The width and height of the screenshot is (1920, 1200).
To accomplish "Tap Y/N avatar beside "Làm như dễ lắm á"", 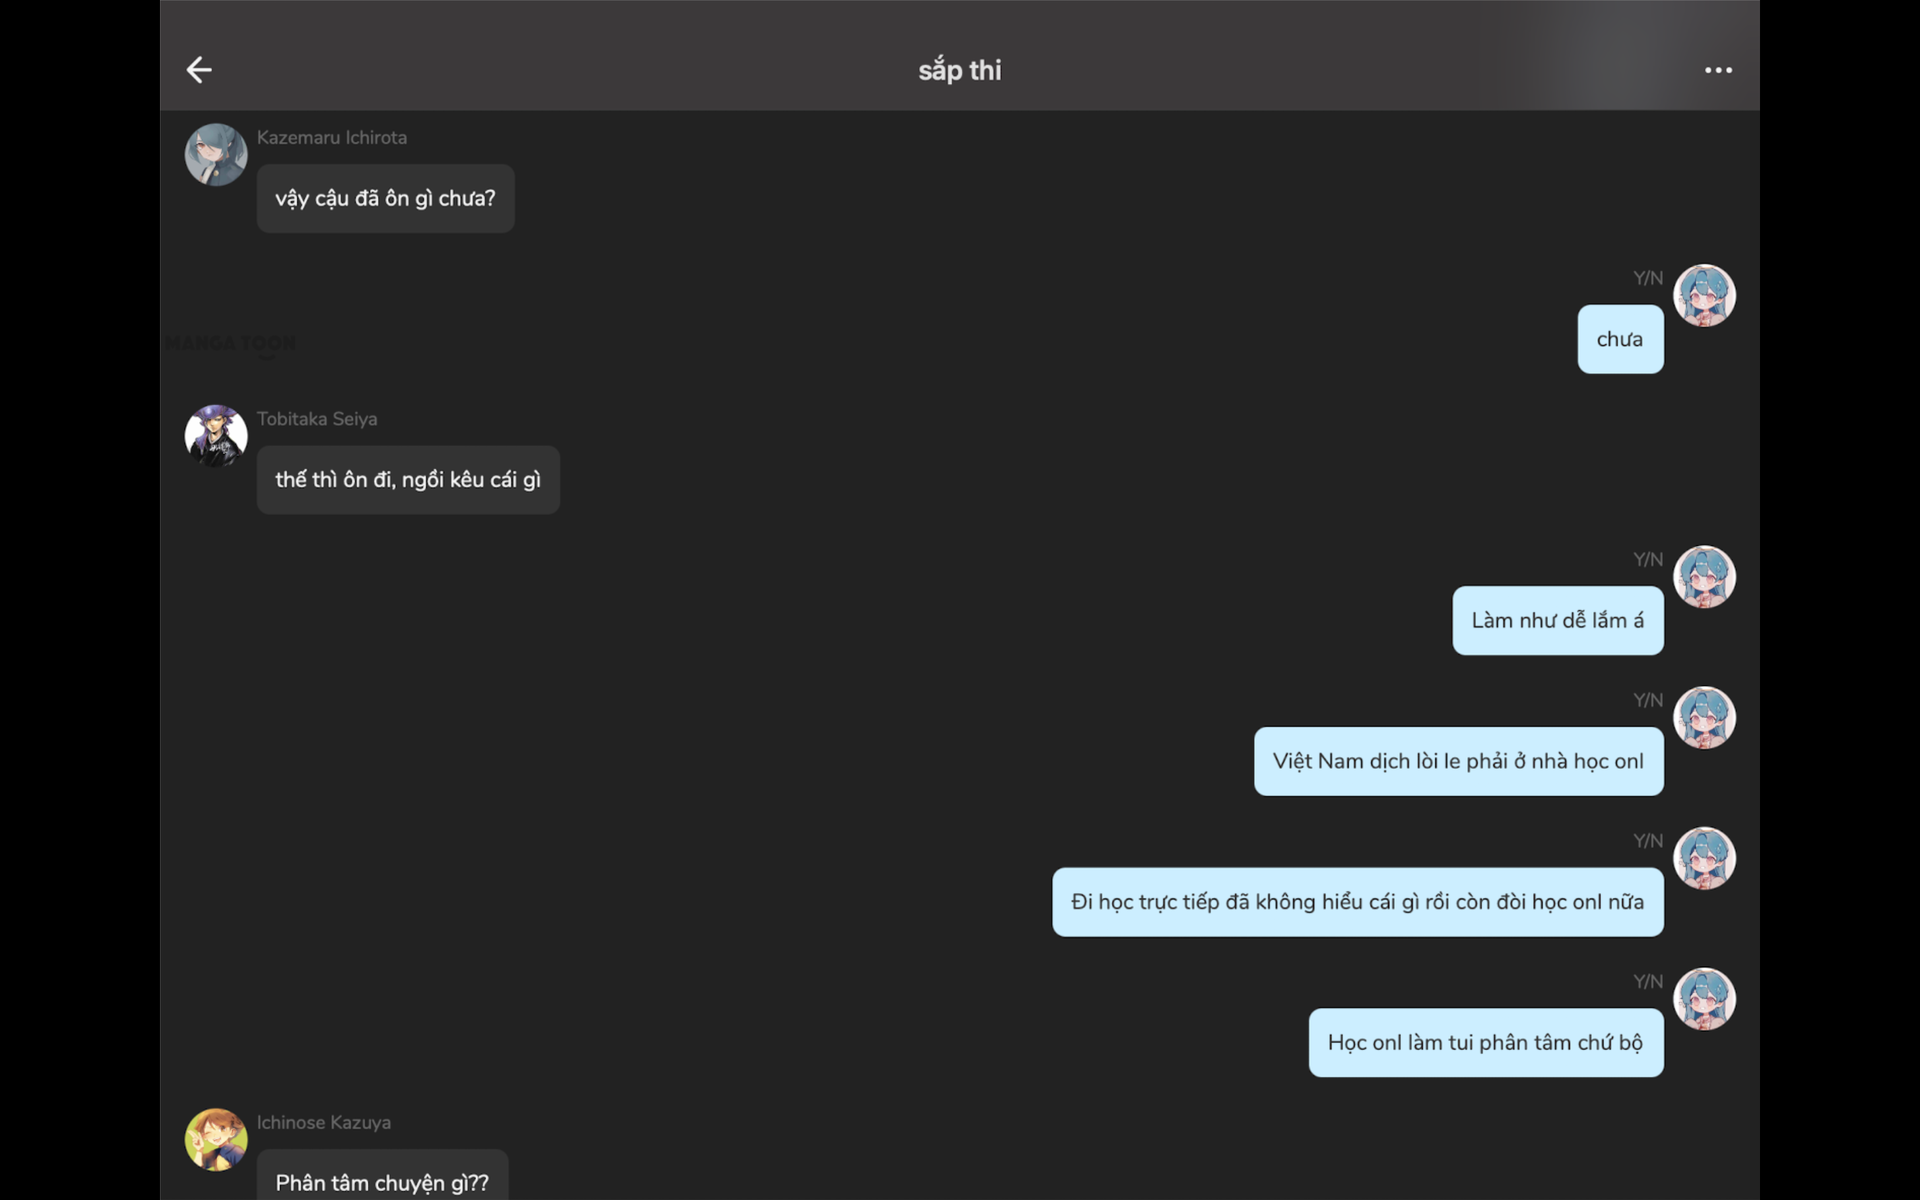I will tap(1704, 577).
